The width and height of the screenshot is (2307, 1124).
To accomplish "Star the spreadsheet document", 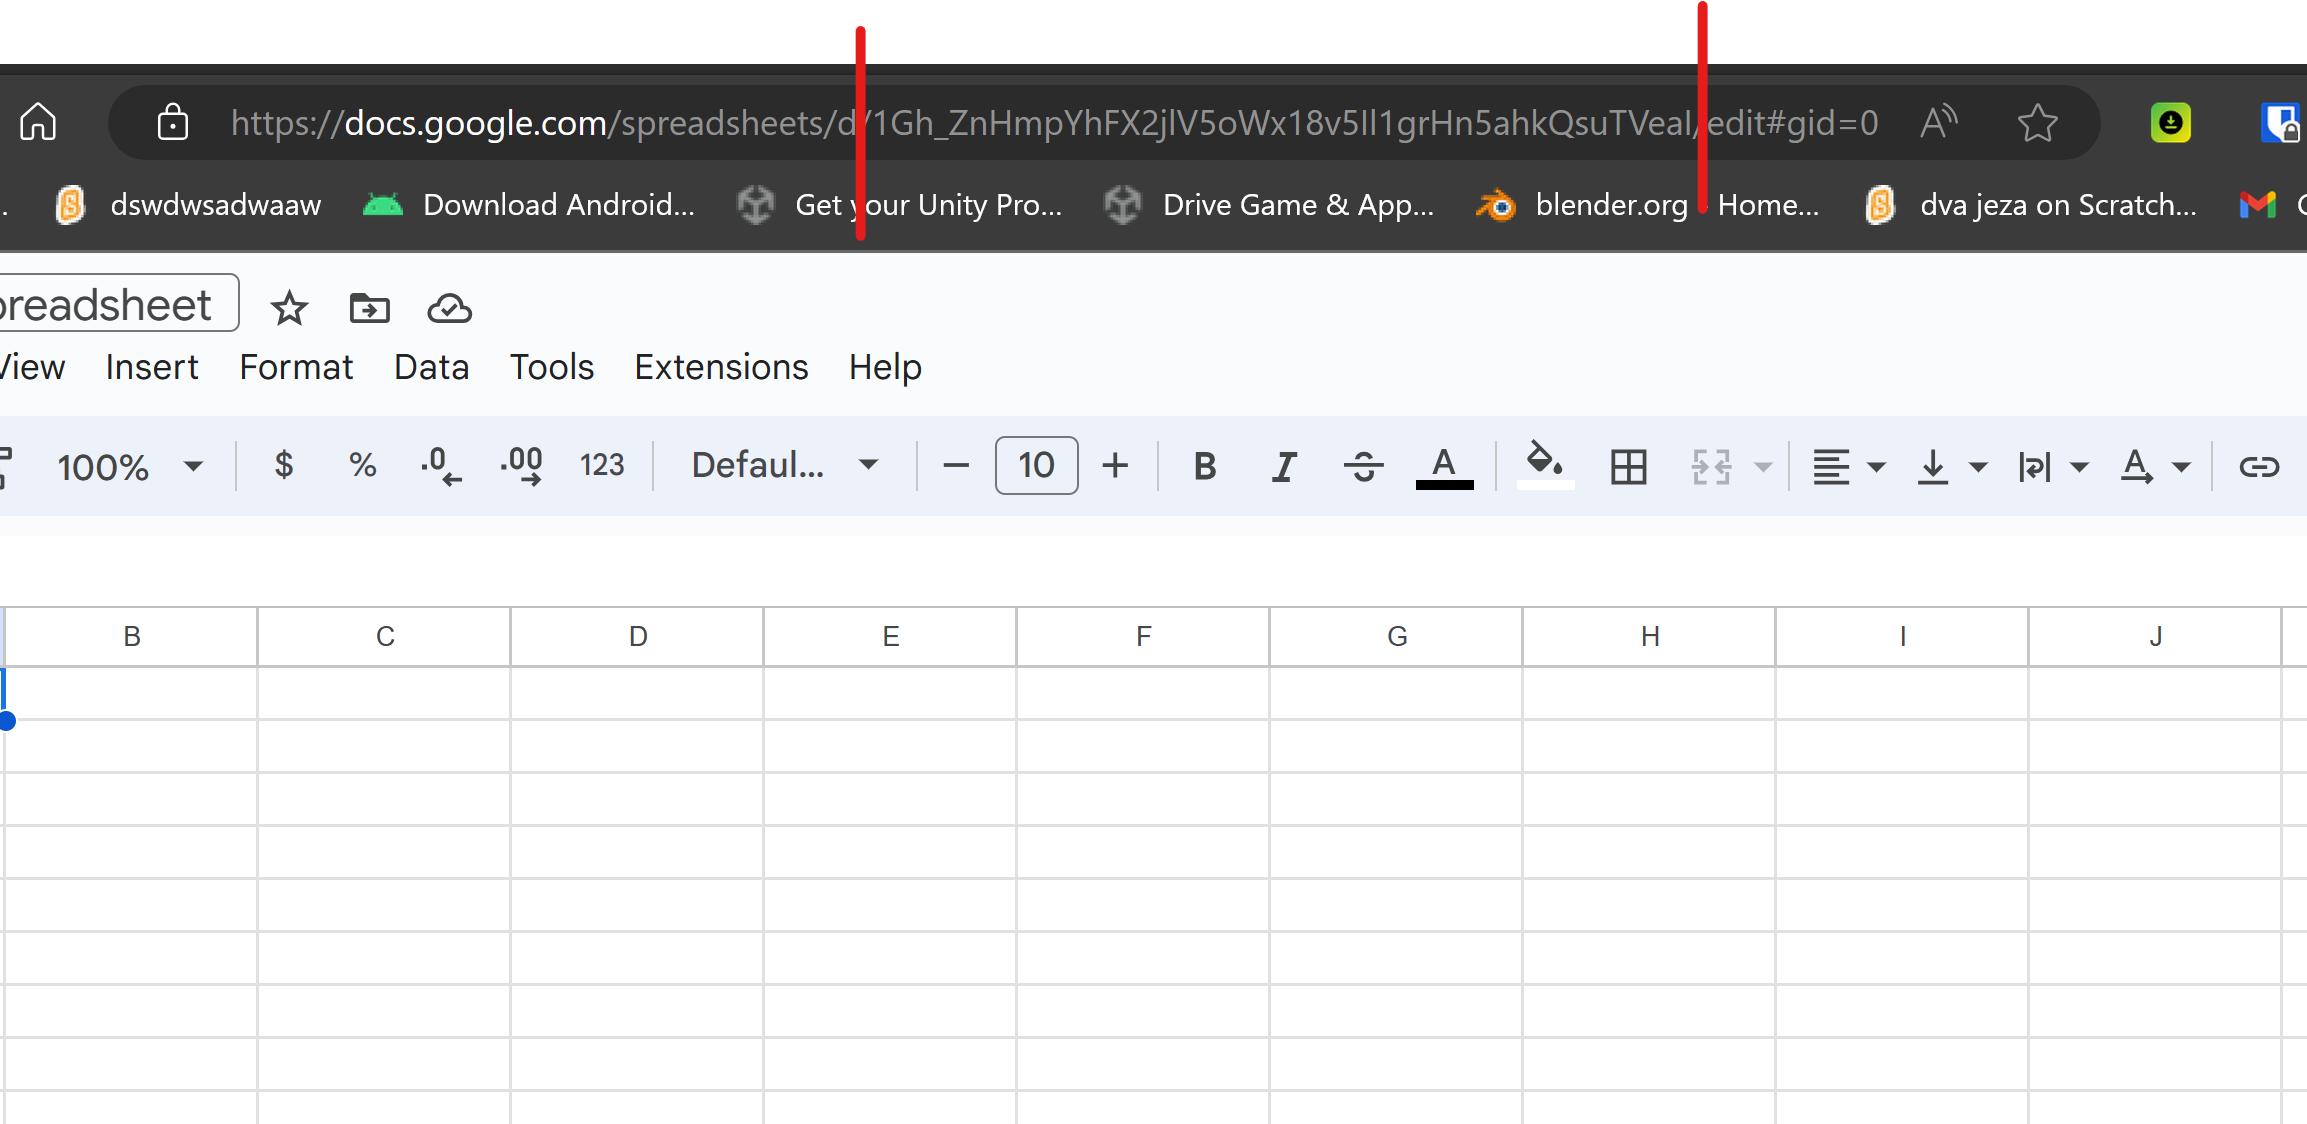I will [x=289, y=308].
